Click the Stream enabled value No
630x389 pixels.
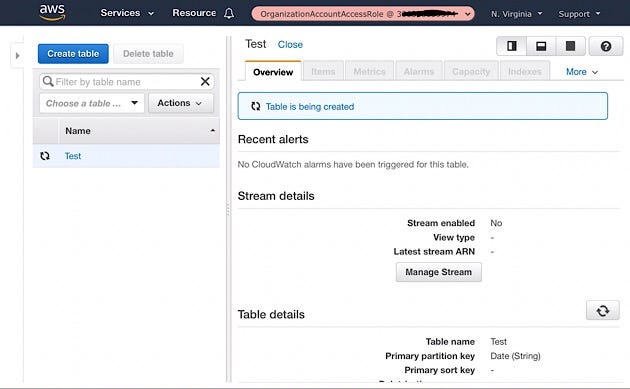click(496, 223)
